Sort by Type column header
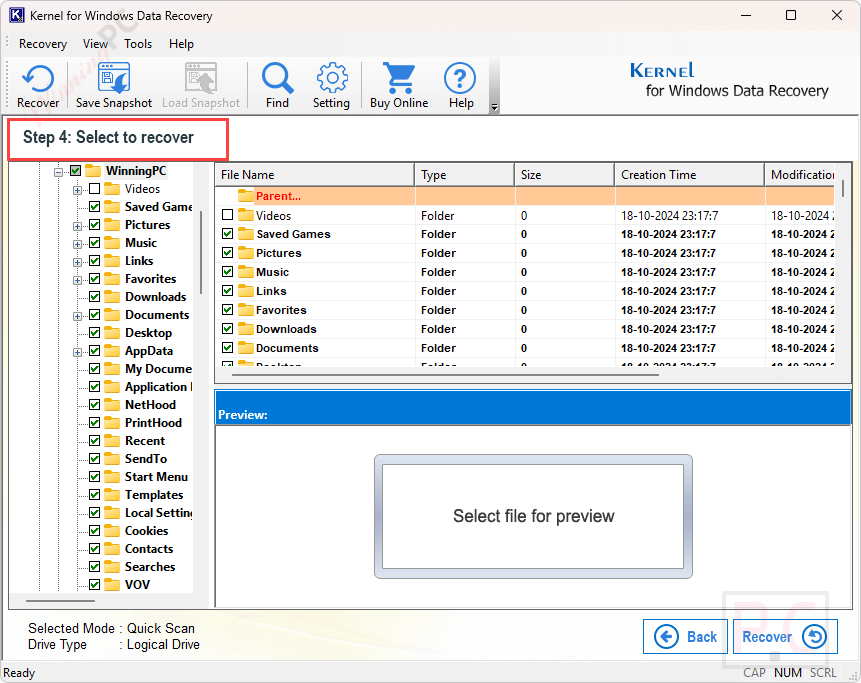Viewport: 861px width, 683px height. pyautogui.click(x=465, y=175)
